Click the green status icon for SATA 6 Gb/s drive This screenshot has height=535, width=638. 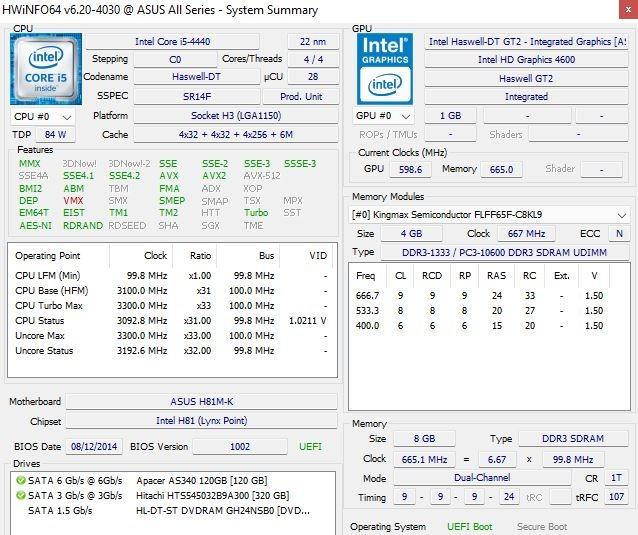coord(20,480)
